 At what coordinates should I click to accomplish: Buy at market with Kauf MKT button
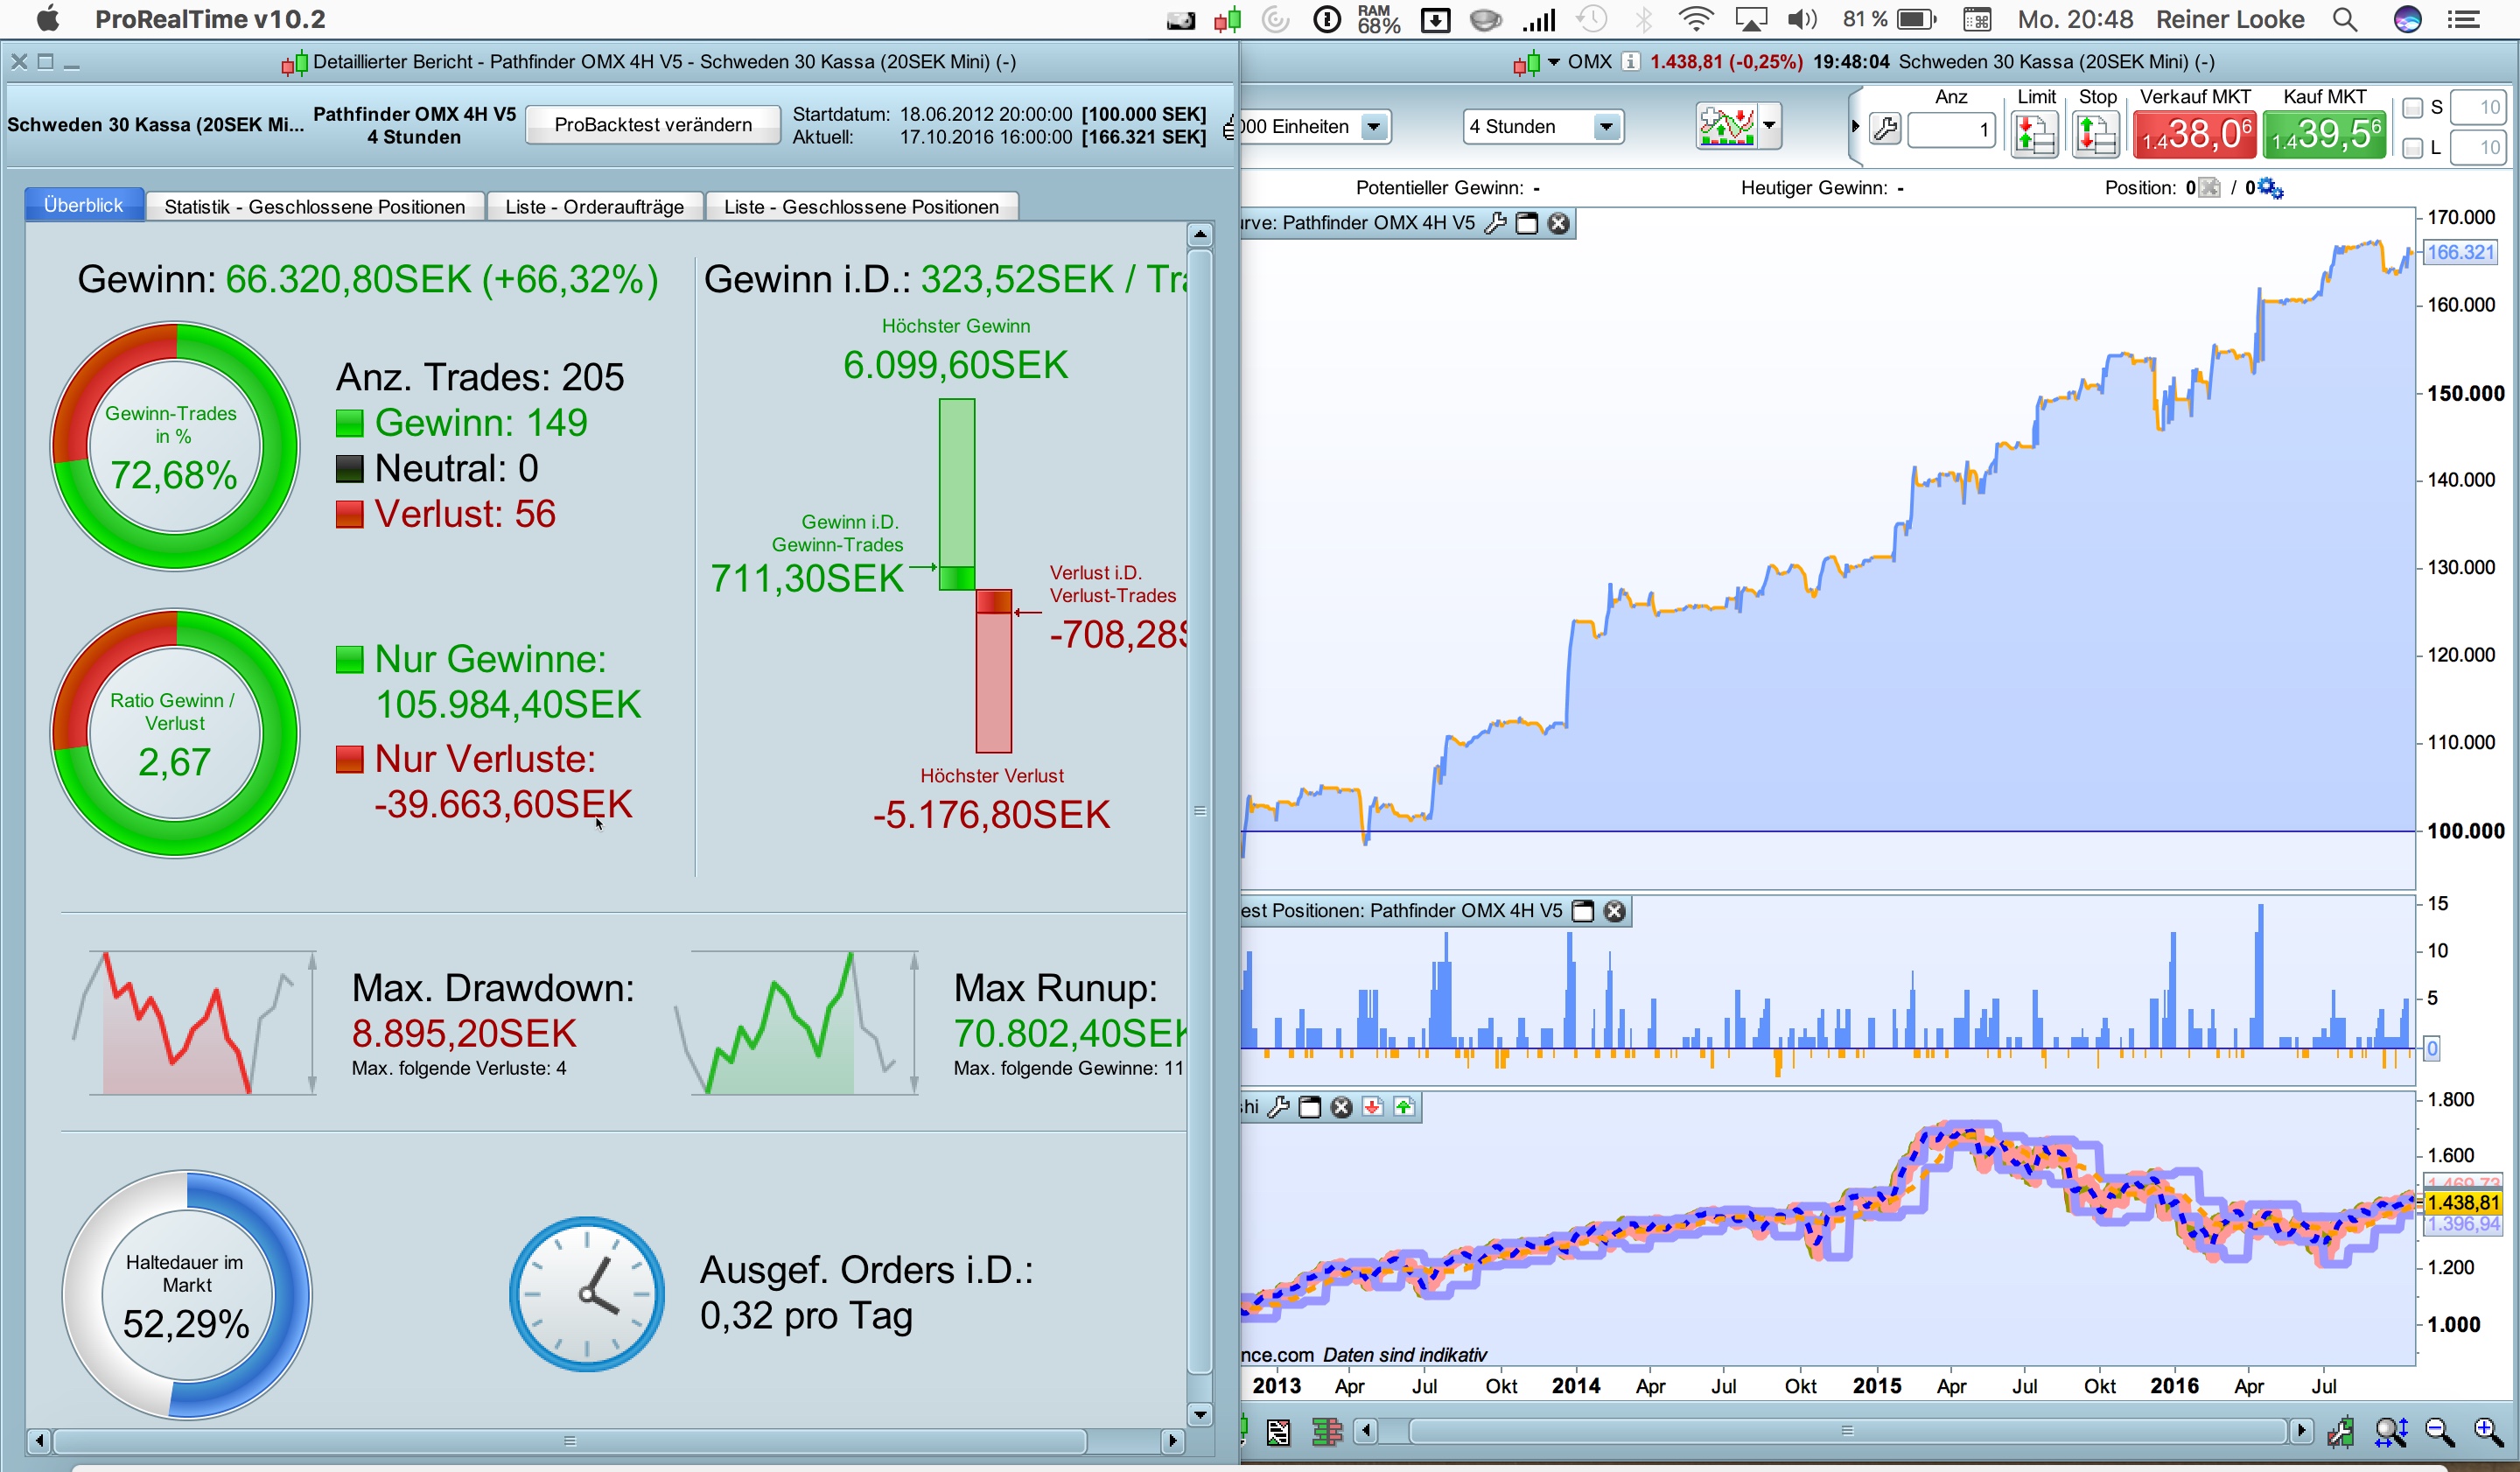(2325, 135)
